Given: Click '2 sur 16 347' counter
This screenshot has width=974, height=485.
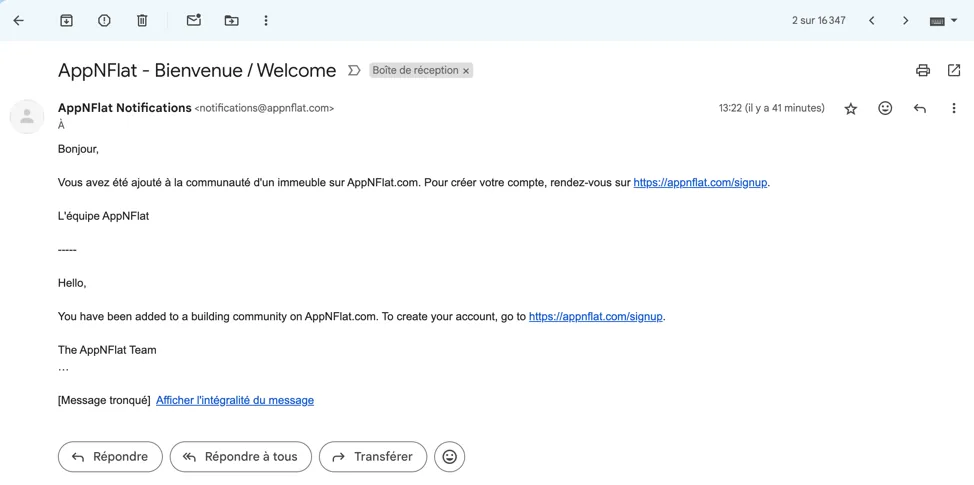Looking at the screenshot, I should point(819,20).
